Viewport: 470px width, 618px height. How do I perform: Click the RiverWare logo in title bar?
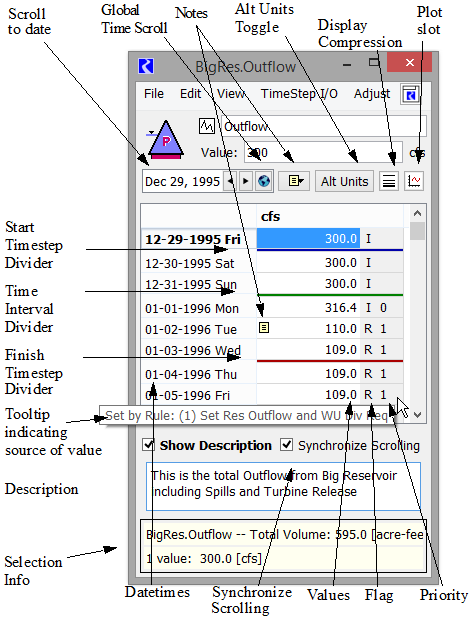[146, 66]
